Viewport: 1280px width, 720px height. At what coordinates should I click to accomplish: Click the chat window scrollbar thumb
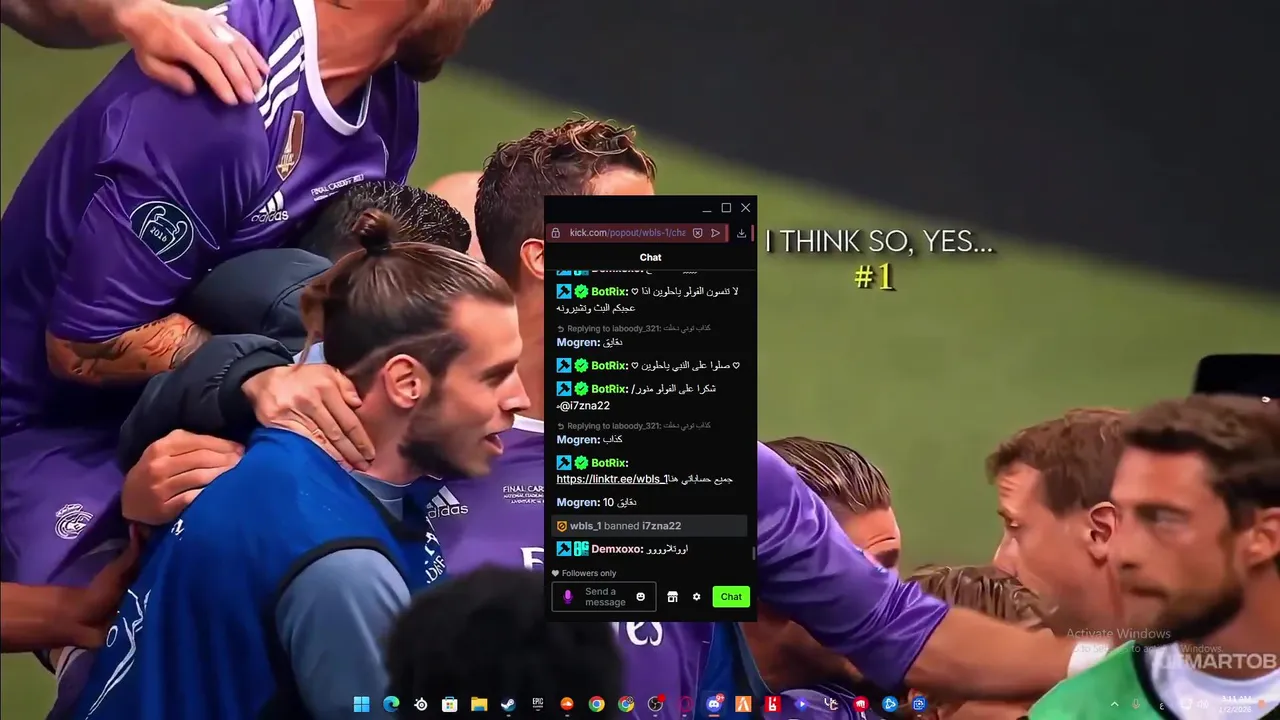[754, 553]
